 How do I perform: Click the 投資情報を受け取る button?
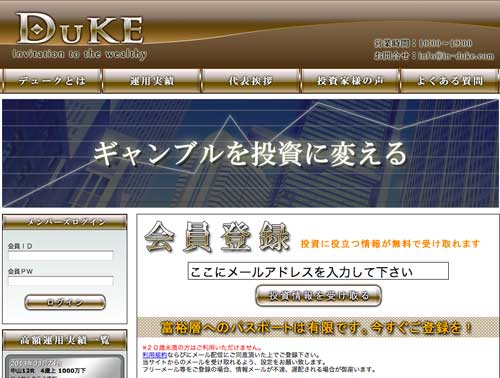(x=318, y=295)
